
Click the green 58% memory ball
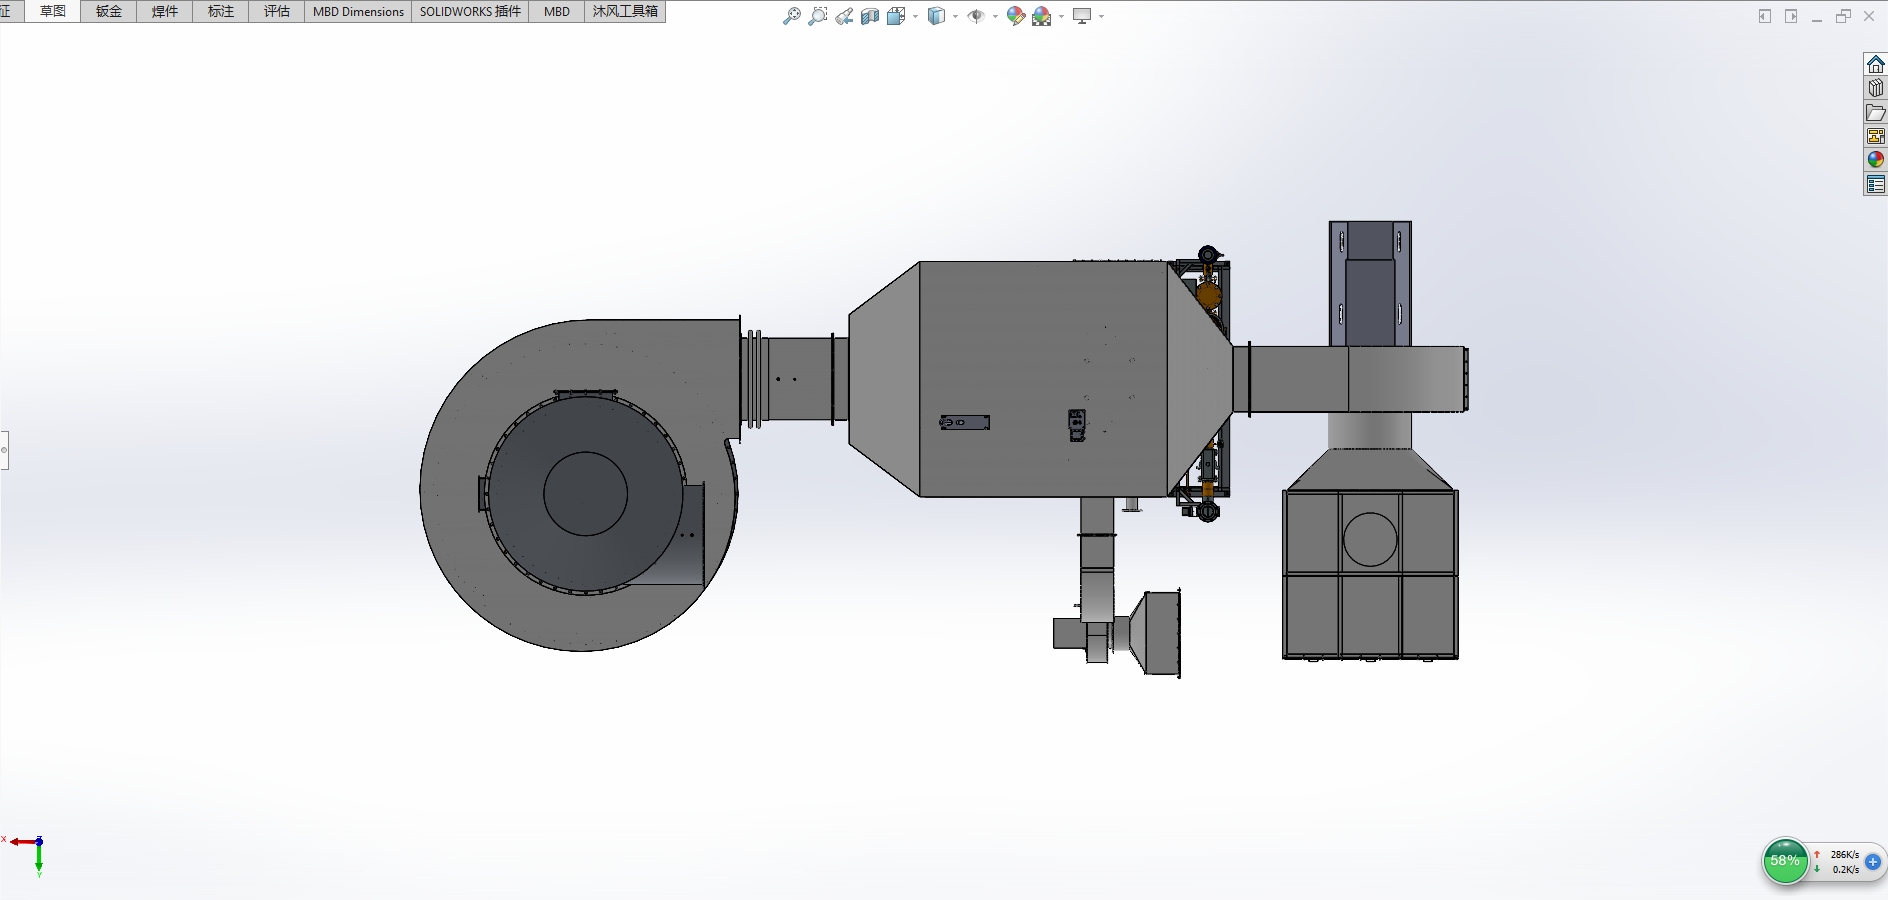(x=1784, y=861)
